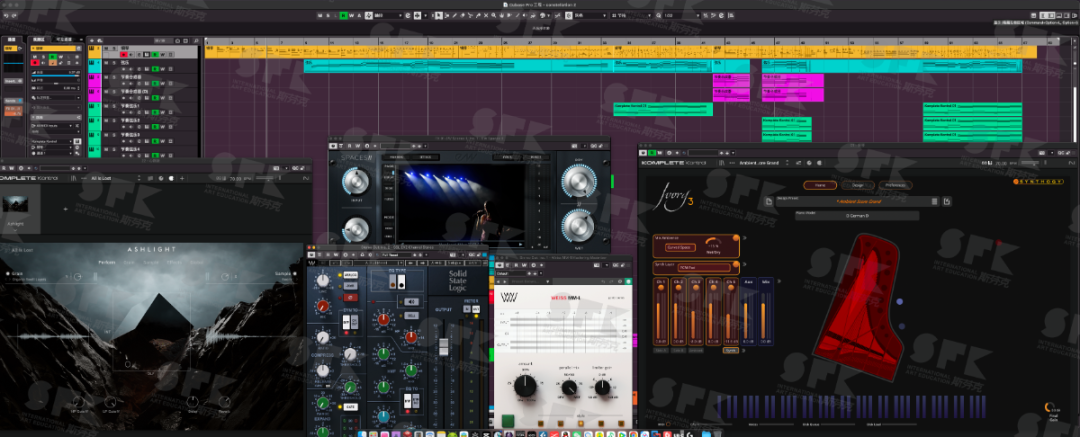Click the green square button in Weiss MM-1
The image size is (1080, 437).
tap(508, 421)
